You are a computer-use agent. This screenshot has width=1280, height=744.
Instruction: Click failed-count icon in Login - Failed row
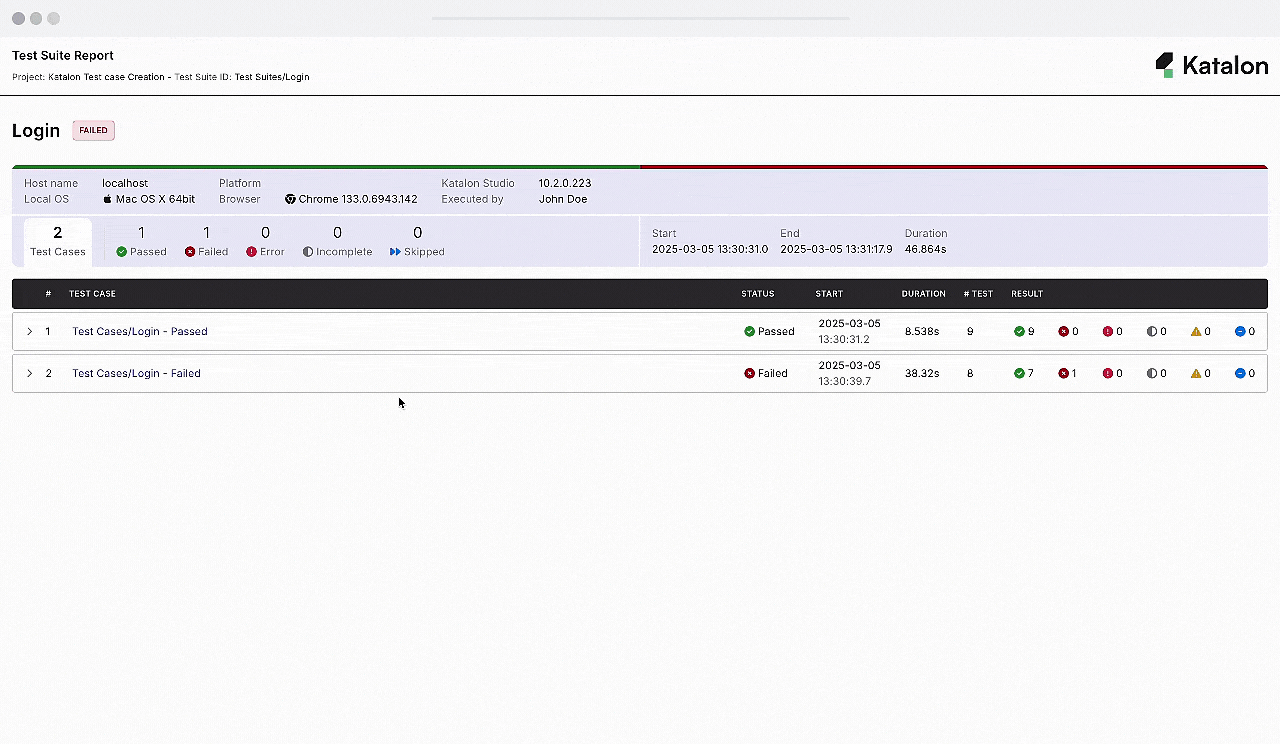pyautogui.click(x=1063, y=373)
